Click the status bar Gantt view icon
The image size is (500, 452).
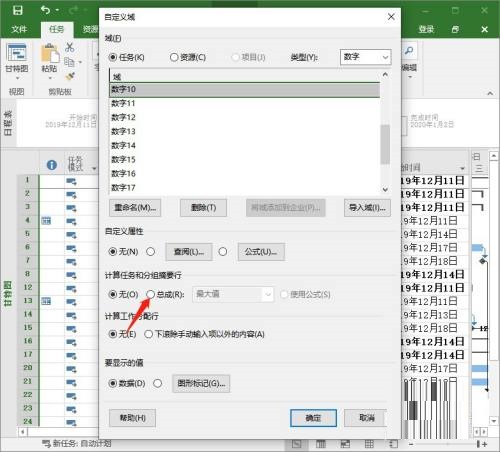pyautogui.click(x=296, y=444)
